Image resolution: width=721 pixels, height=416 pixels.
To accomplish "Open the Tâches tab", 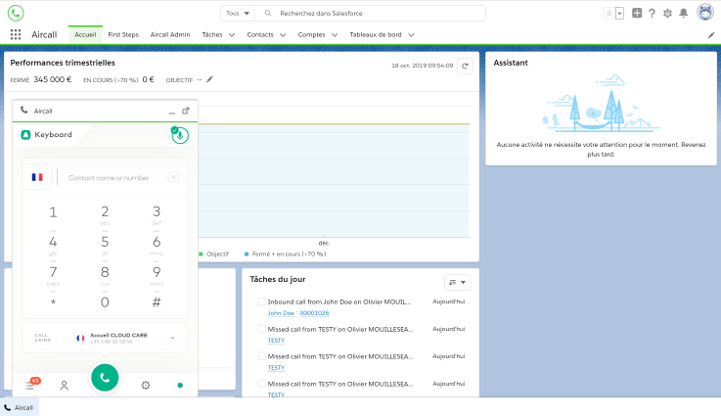I will [212, 35].
